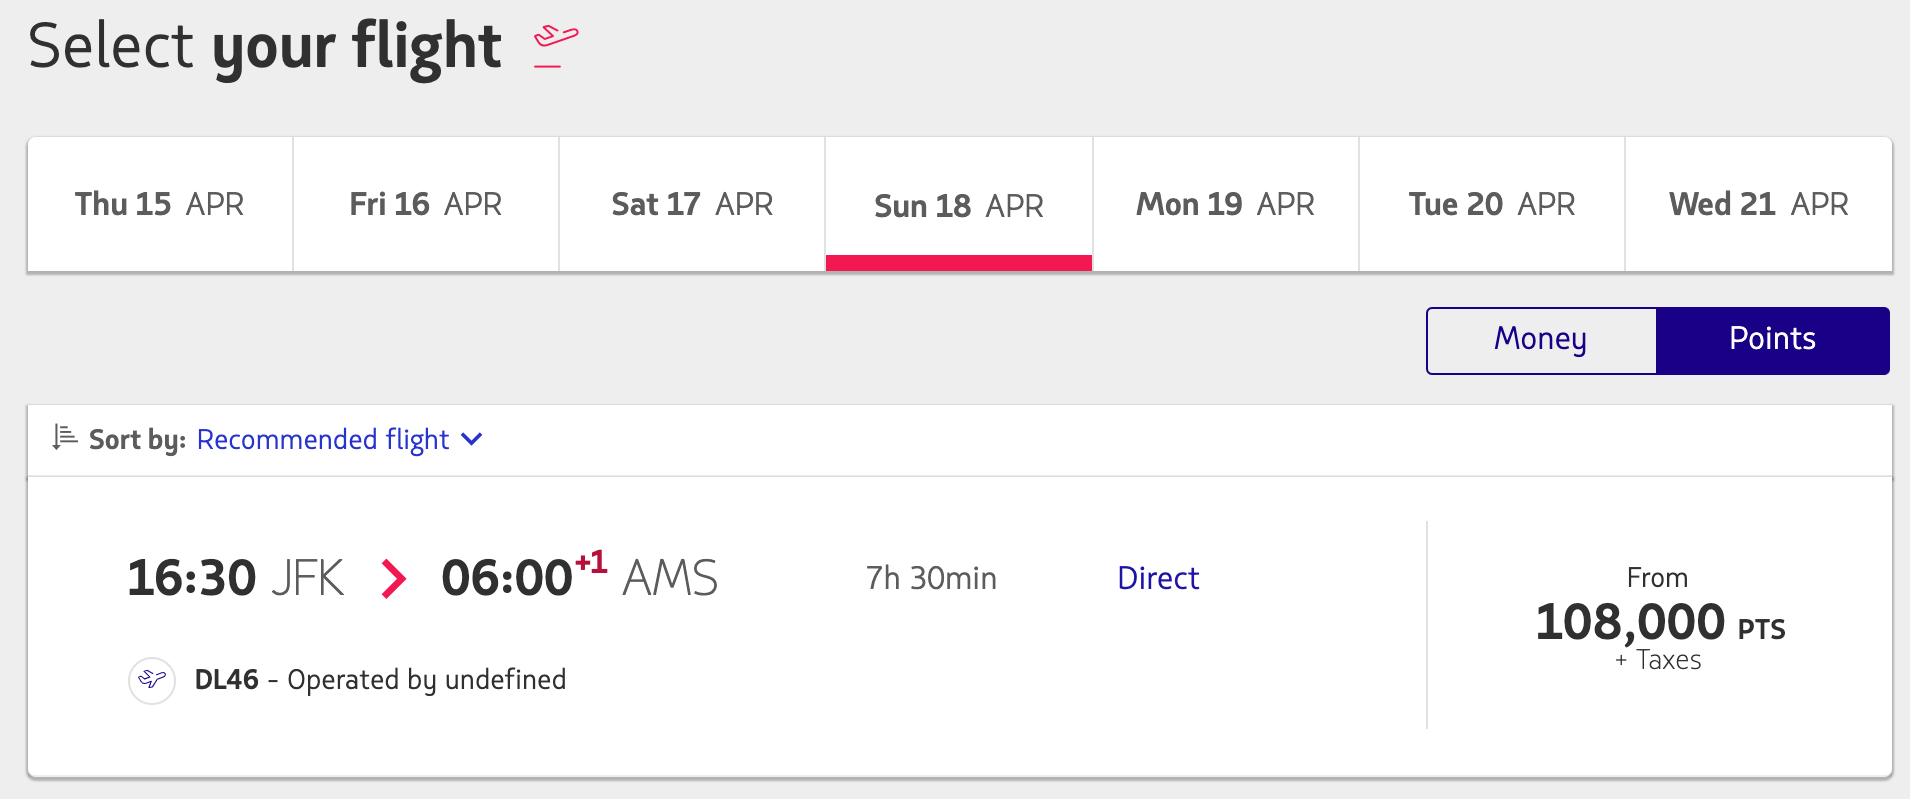Viewport: 1910px width, 799px height.
Task: Select the Fri 16 APR date
Action: tap(425, 204)
